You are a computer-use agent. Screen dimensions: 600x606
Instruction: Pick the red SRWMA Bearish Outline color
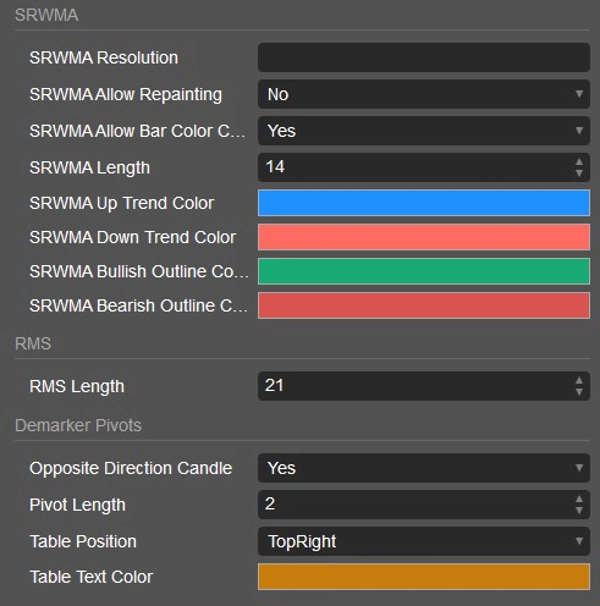point(423,306)
